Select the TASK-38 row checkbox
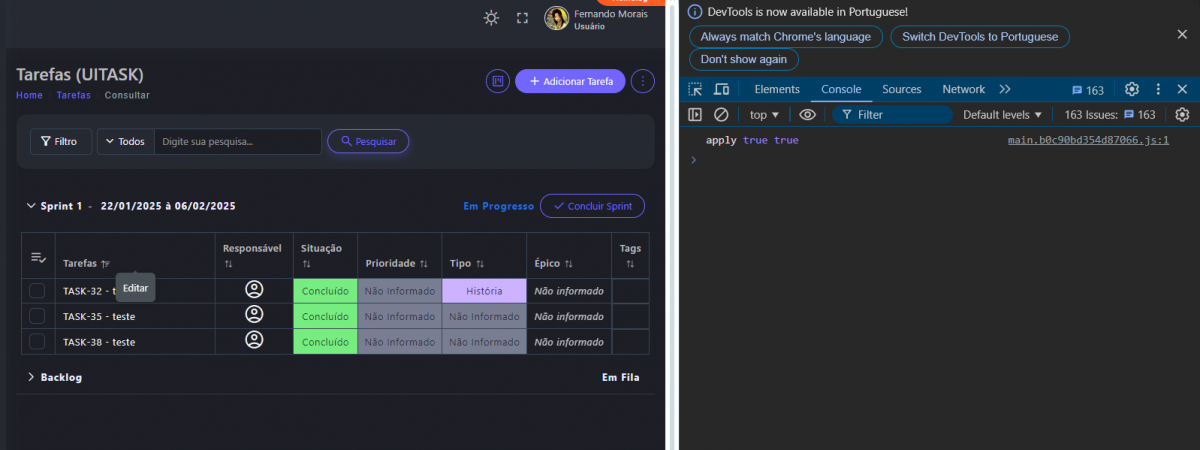Viewport: 1200px width, 450px height. coord(37,341)
